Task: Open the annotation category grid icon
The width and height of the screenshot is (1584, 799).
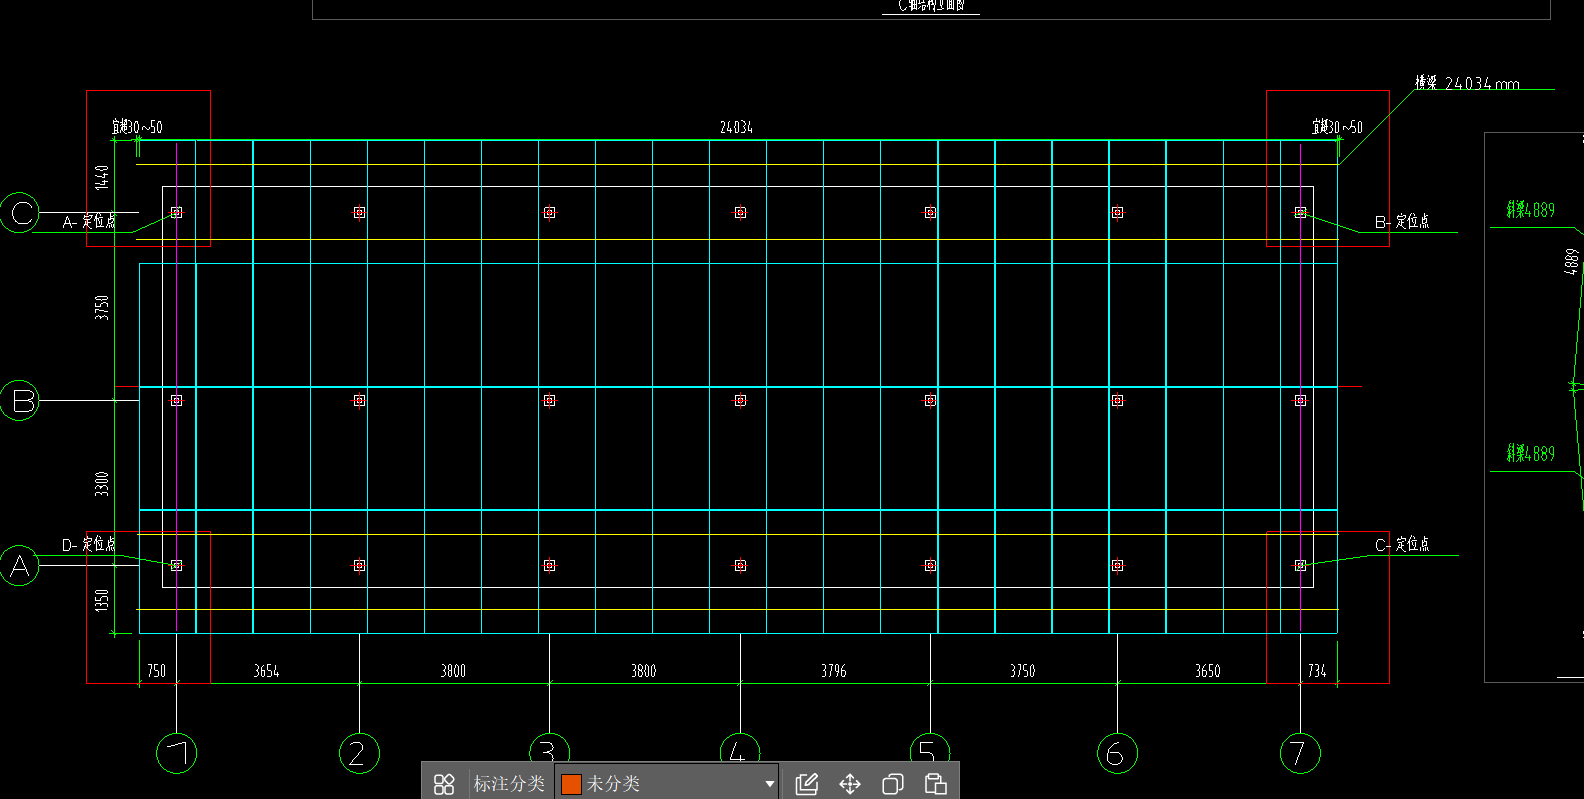Action: (444, 784)
